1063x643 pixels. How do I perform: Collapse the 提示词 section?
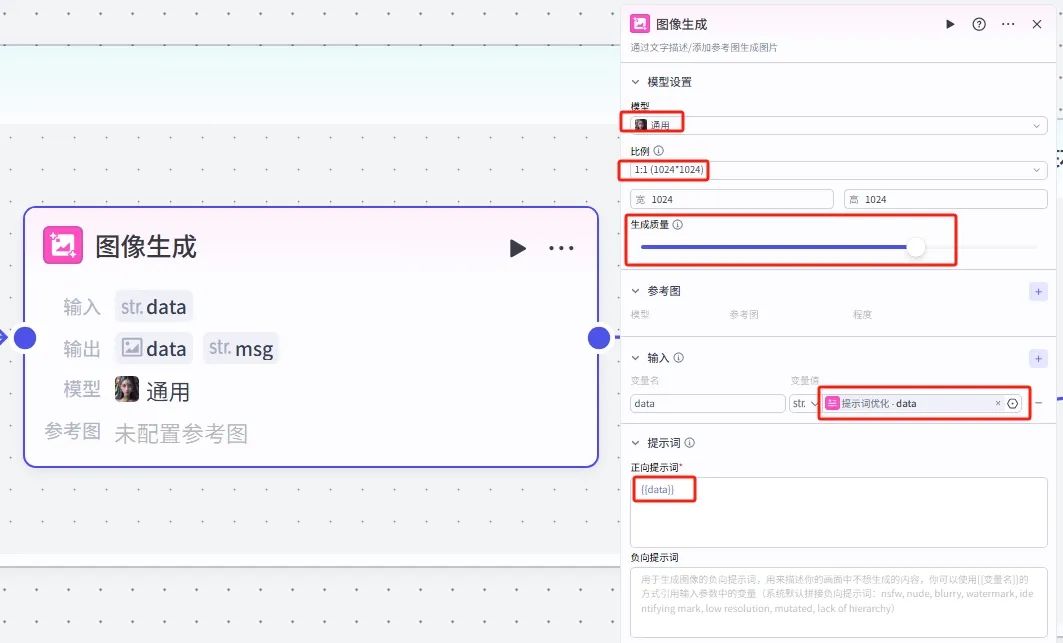pyautogui.click(x=635, y=443)
